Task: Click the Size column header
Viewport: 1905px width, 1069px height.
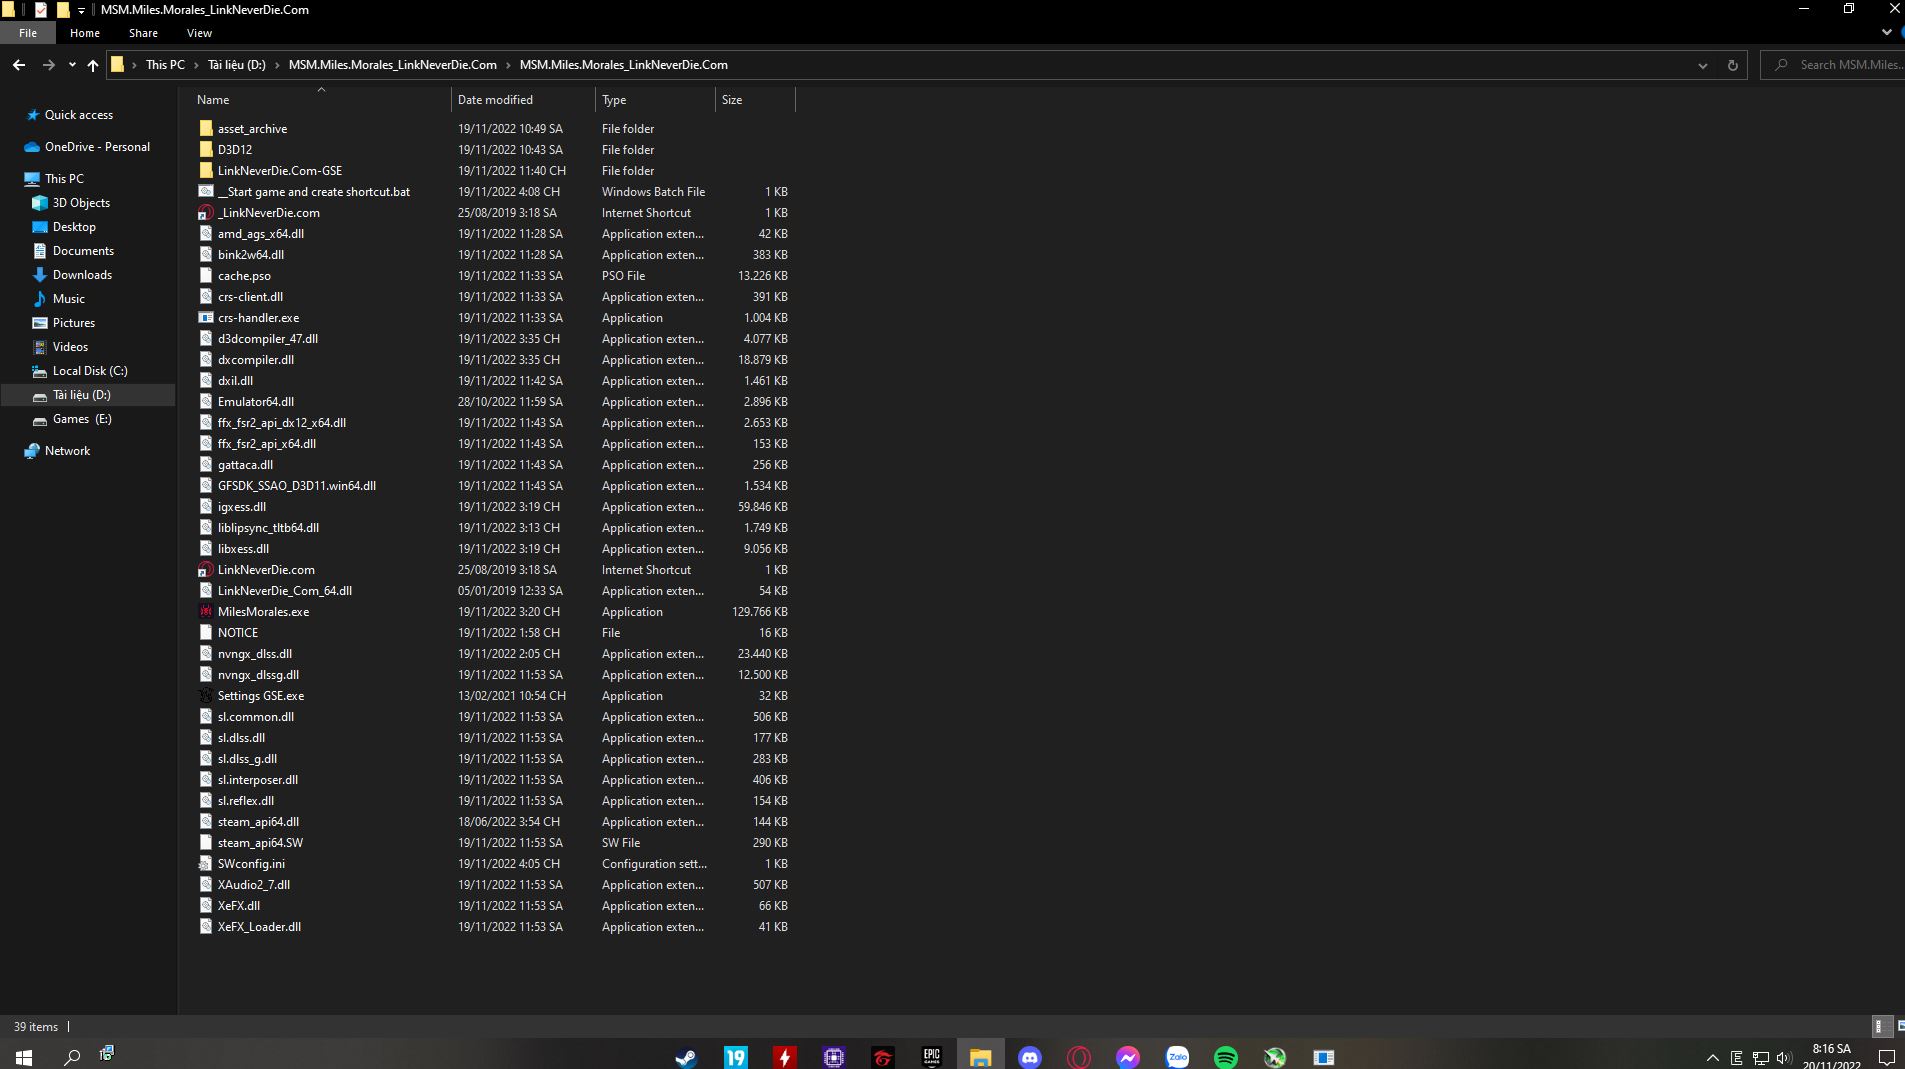Action: [x=732, y=100]
